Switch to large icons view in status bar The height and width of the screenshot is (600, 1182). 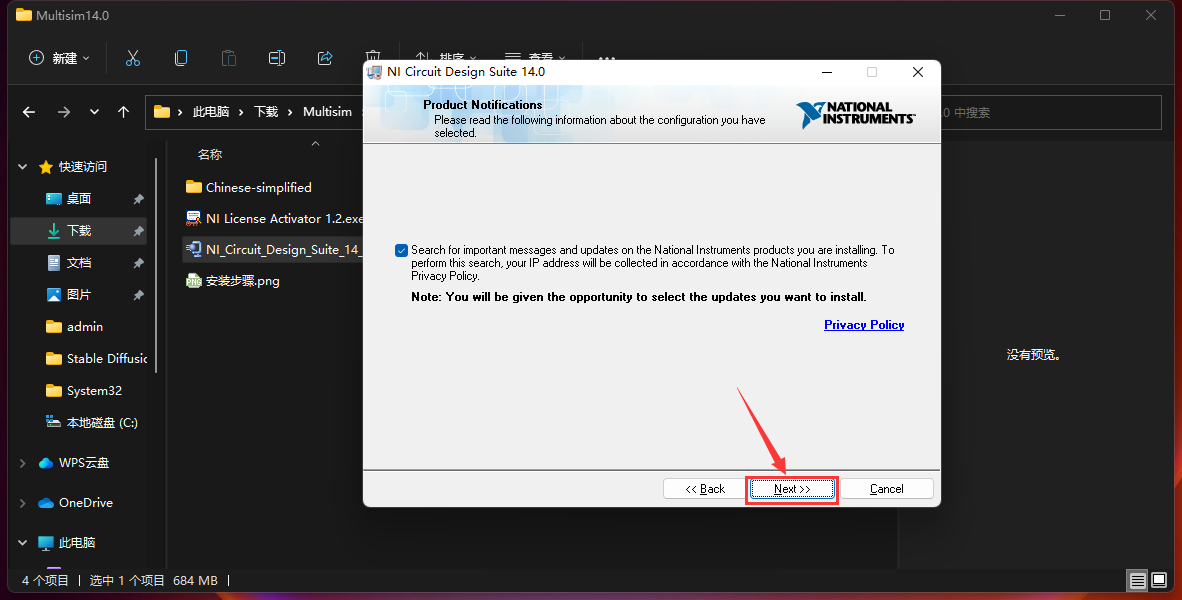coord(1159,580)
